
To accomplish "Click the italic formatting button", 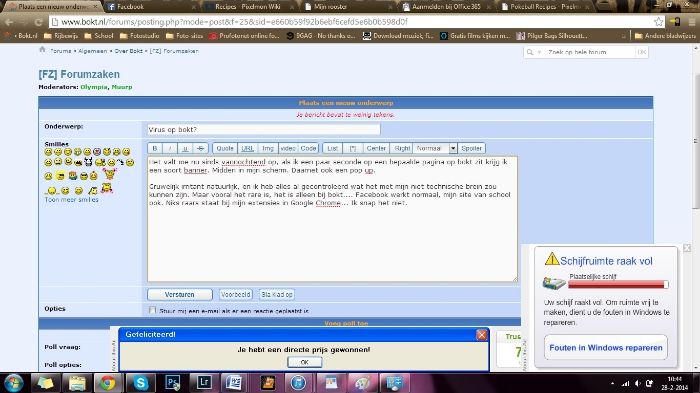I will [x=170, y=148].
